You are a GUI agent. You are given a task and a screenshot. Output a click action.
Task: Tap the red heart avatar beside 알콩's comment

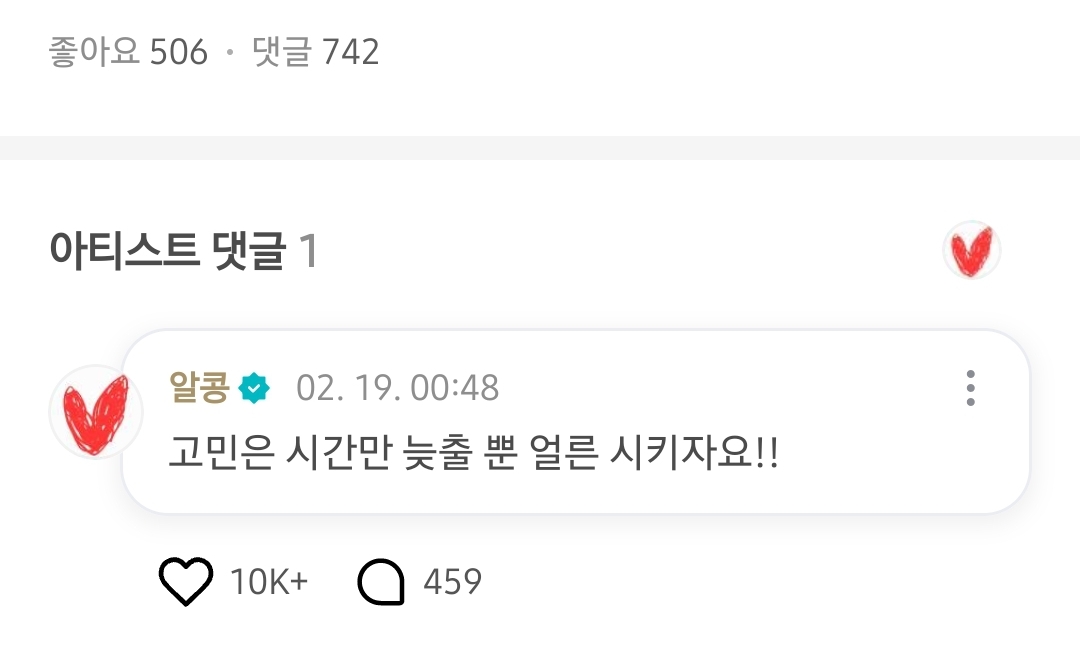tap(96, 412)
